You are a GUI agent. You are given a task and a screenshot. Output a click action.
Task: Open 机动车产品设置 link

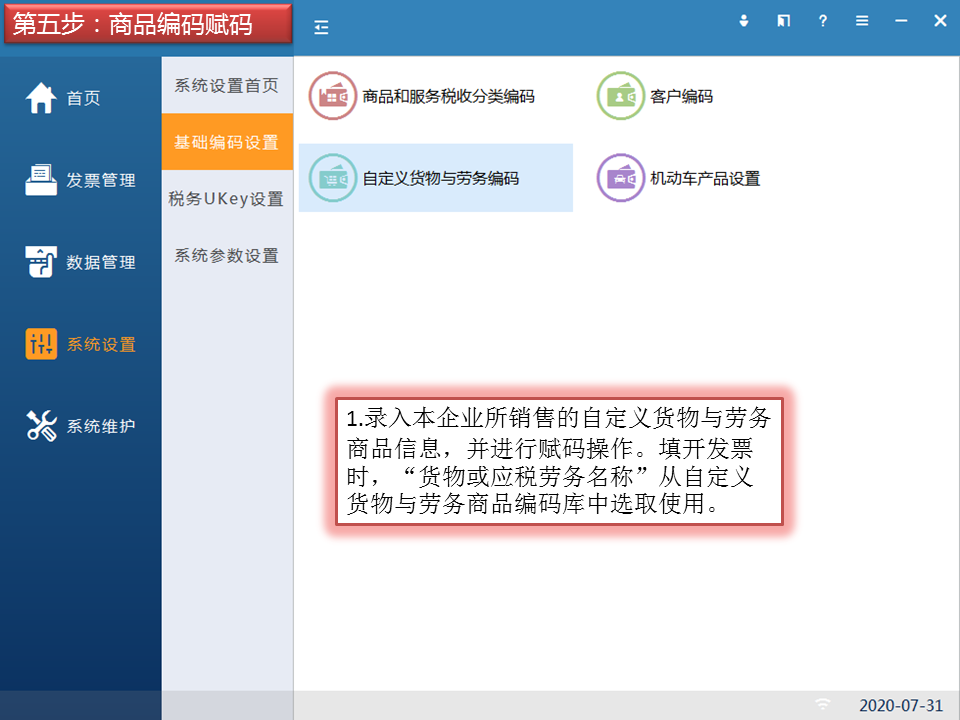[x=705, y=179]
